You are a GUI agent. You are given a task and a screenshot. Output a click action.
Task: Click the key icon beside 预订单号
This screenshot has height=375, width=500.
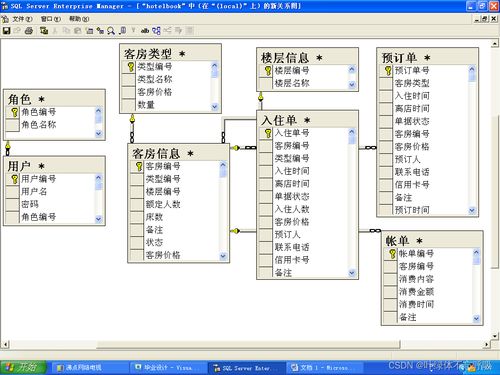(x=387, y=71)
